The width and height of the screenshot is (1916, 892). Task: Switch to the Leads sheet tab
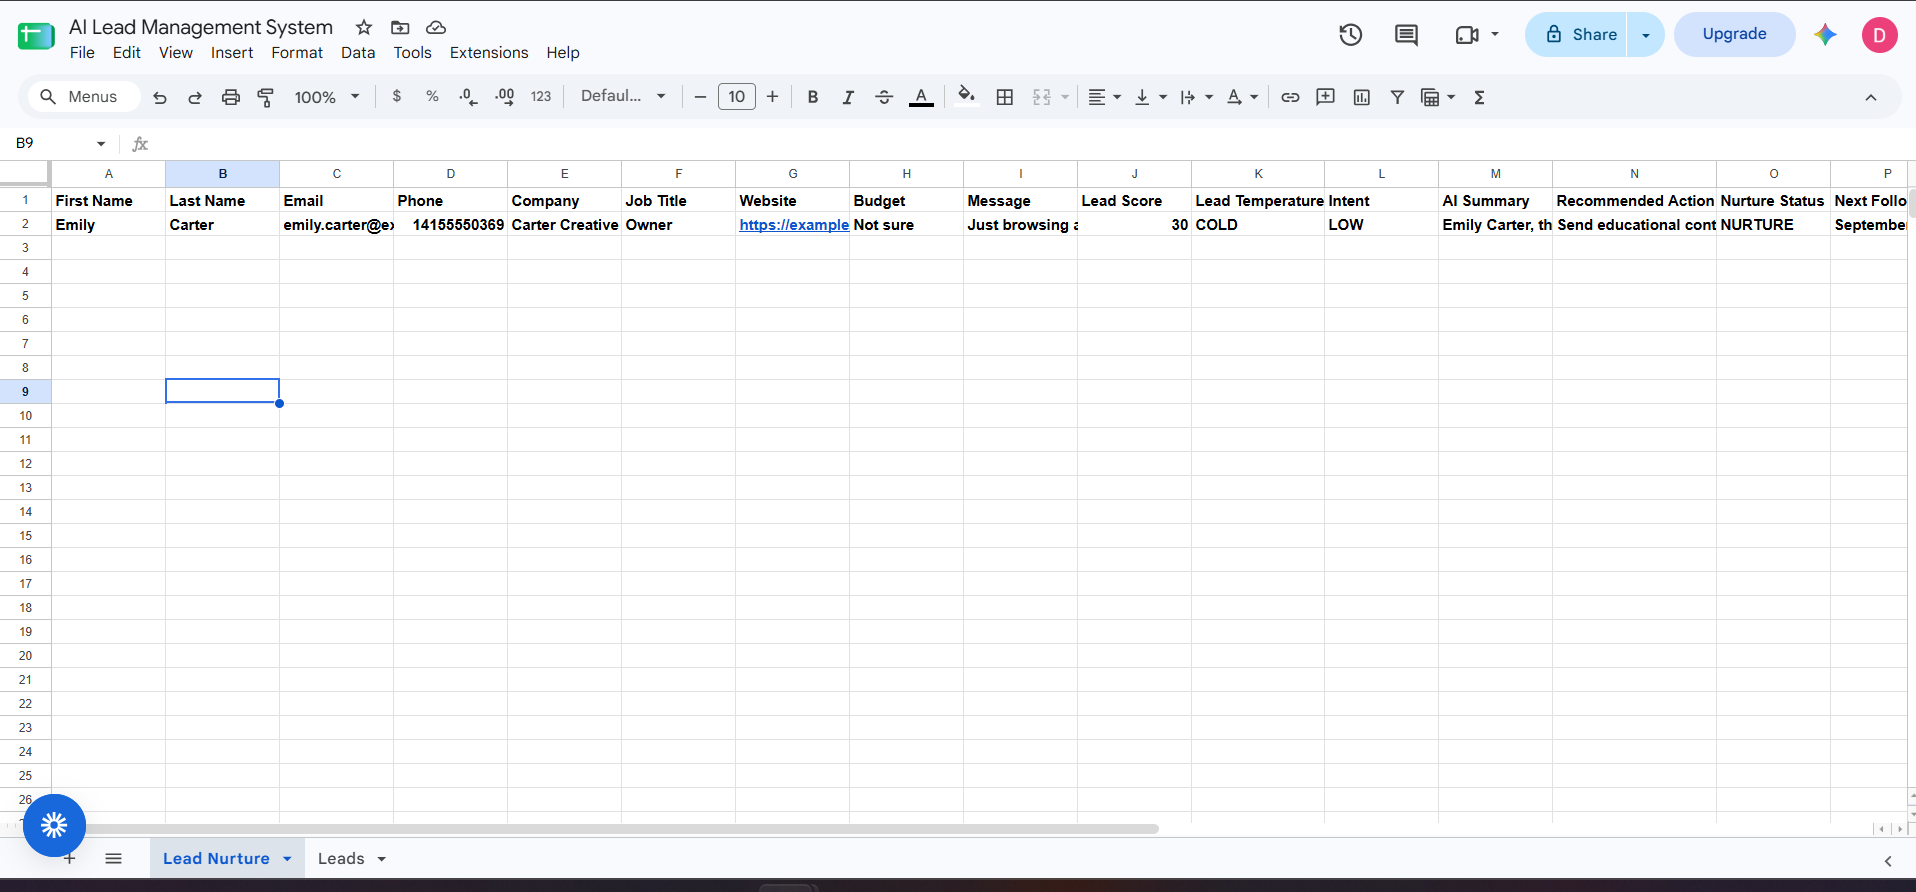[x=341, y=859]
